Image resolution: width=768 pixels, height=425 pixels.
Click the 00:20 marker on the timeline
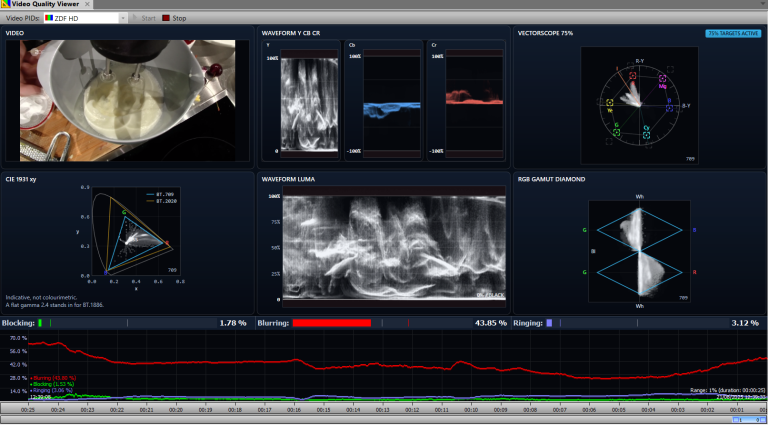(175, 410)
